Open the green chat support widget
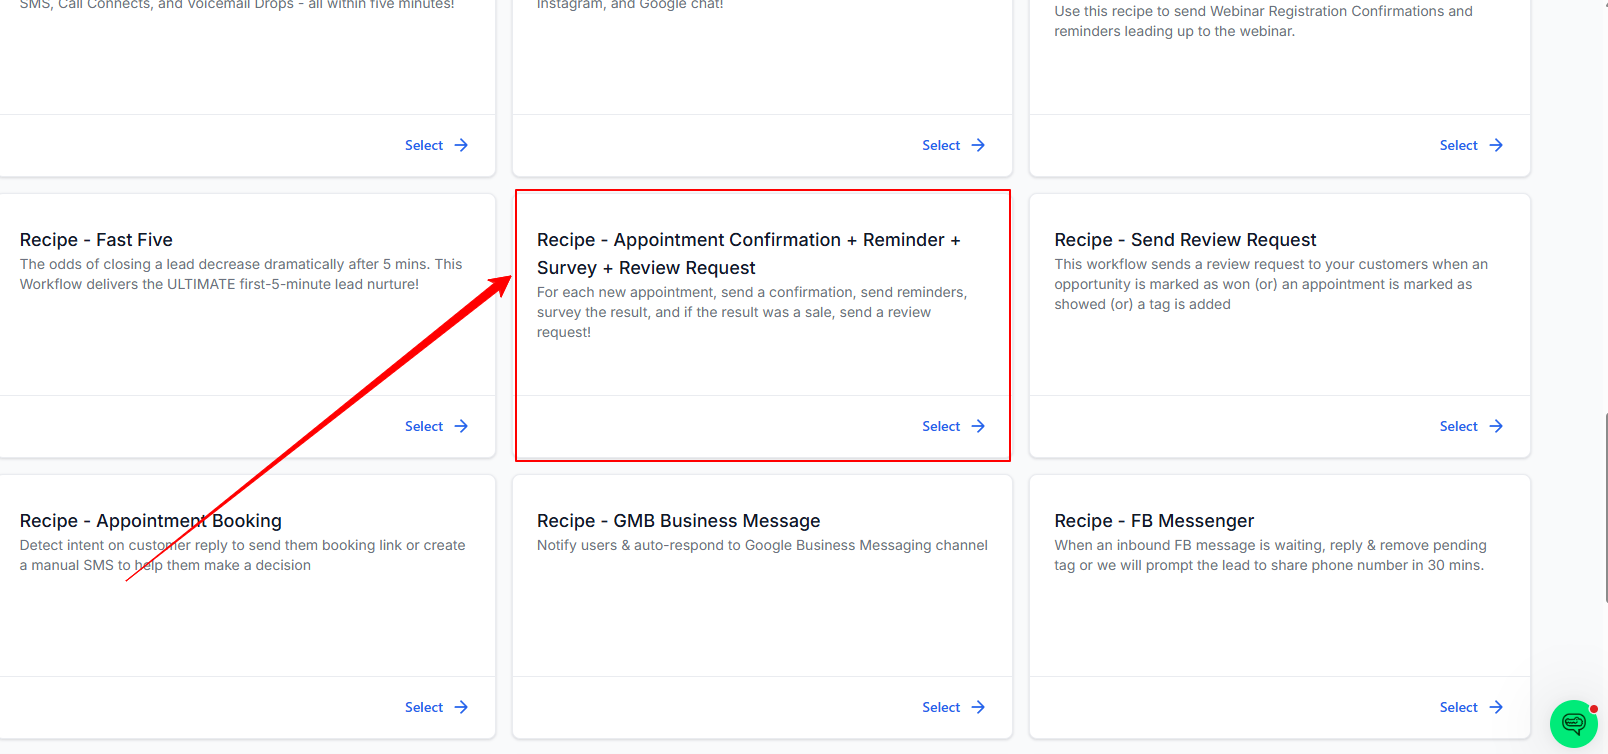This screenshot has height=754, width=1608. [x=1573, y=724]
